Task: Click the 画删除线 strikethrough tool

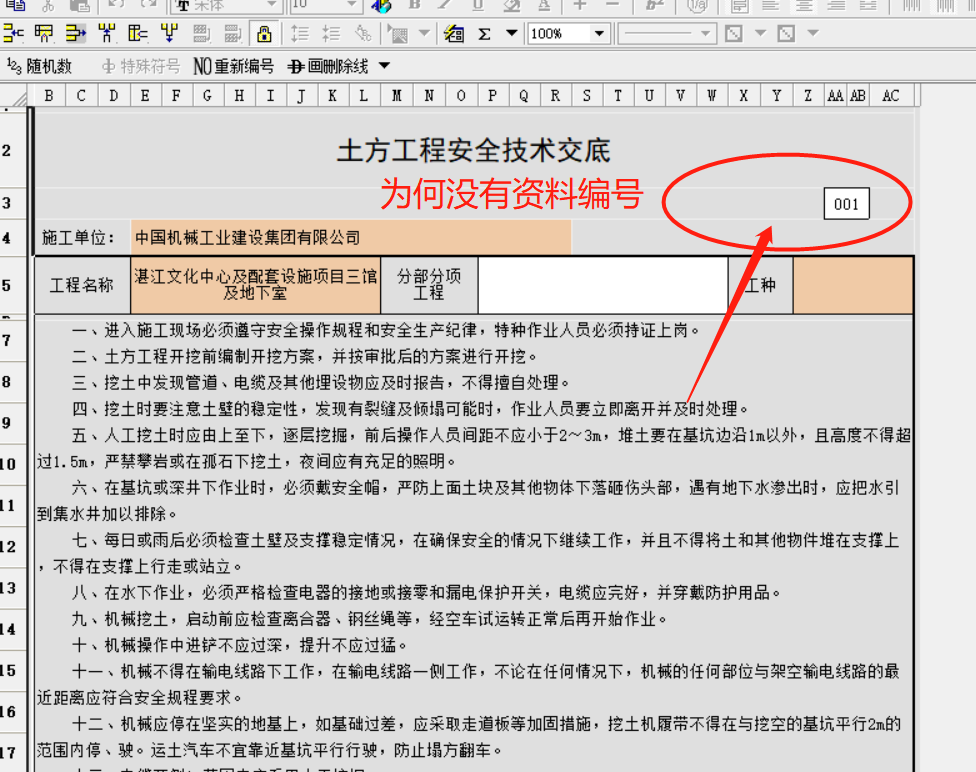Action: (x=328, y=67)
